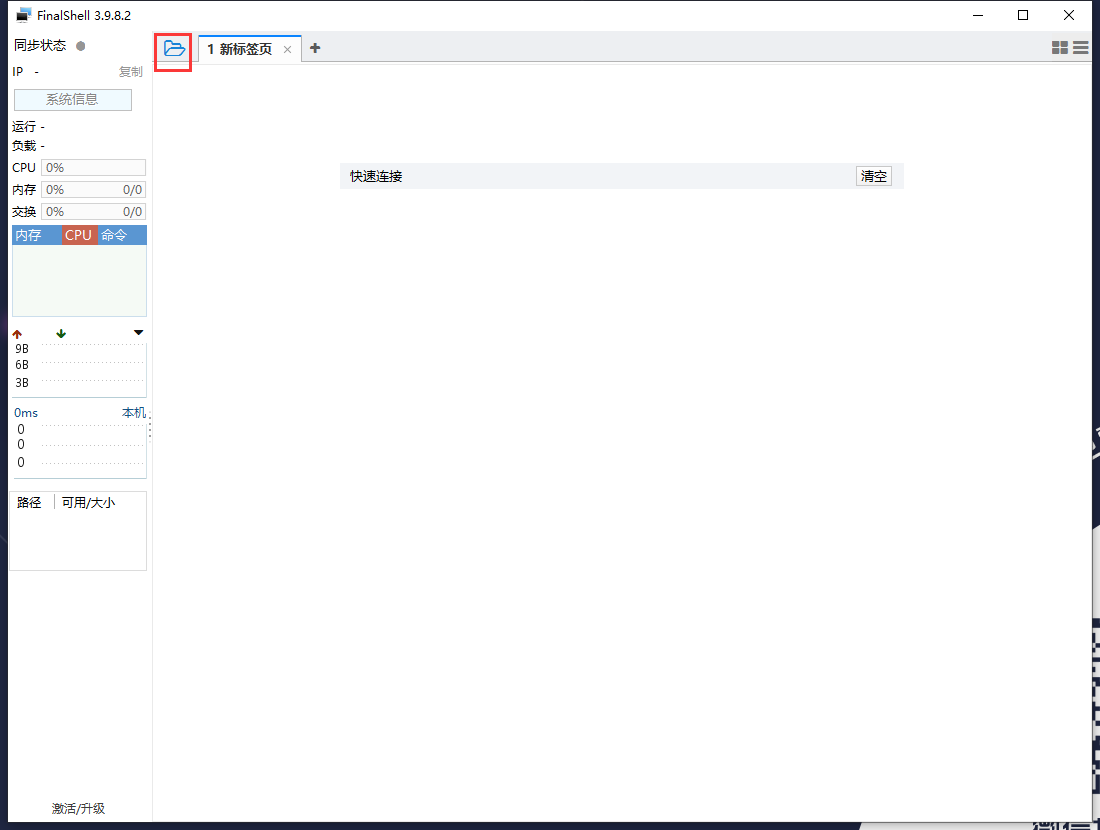The width and height of the screenshot is (1100, 830).
Task: Expand the network interface dropdown arrow
Action: [138, 333]
